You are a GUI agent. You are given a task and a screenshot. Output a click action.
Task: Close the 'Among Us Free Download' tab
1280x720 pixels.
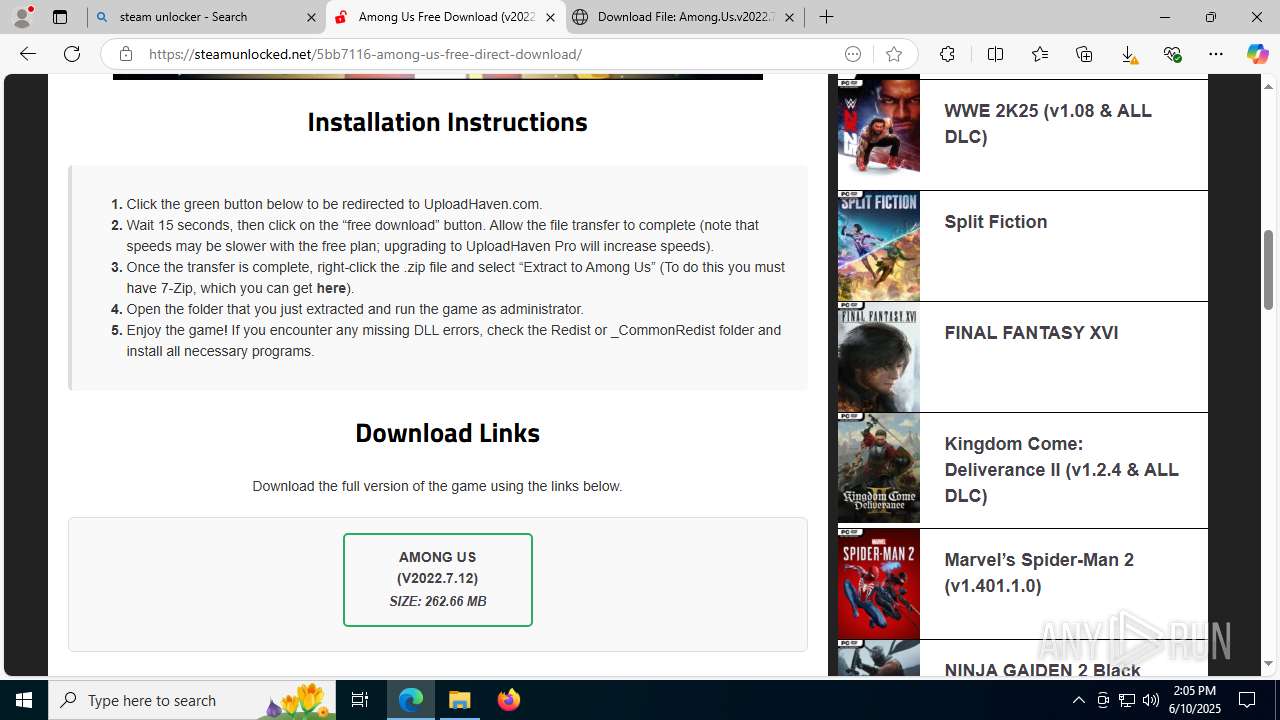pyautogui.click(x=550, y=17)
